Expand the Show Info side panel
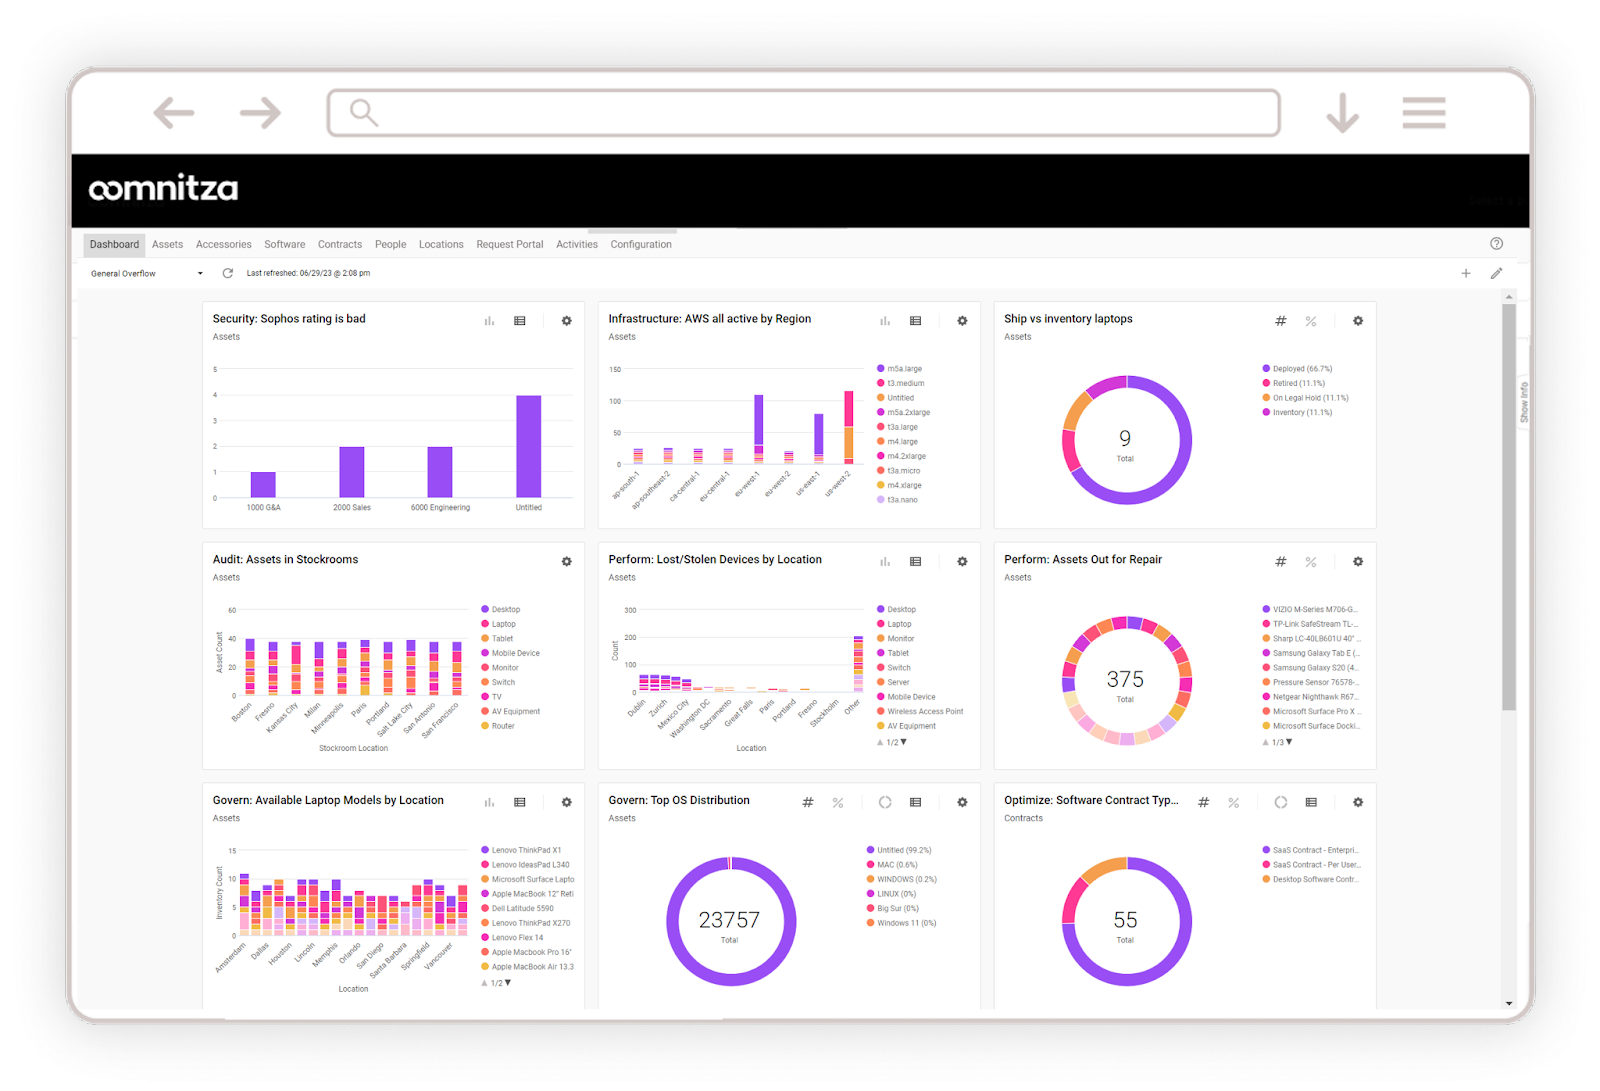The height and width of the screenshot is (1091, 1600). coord(1524,402)
